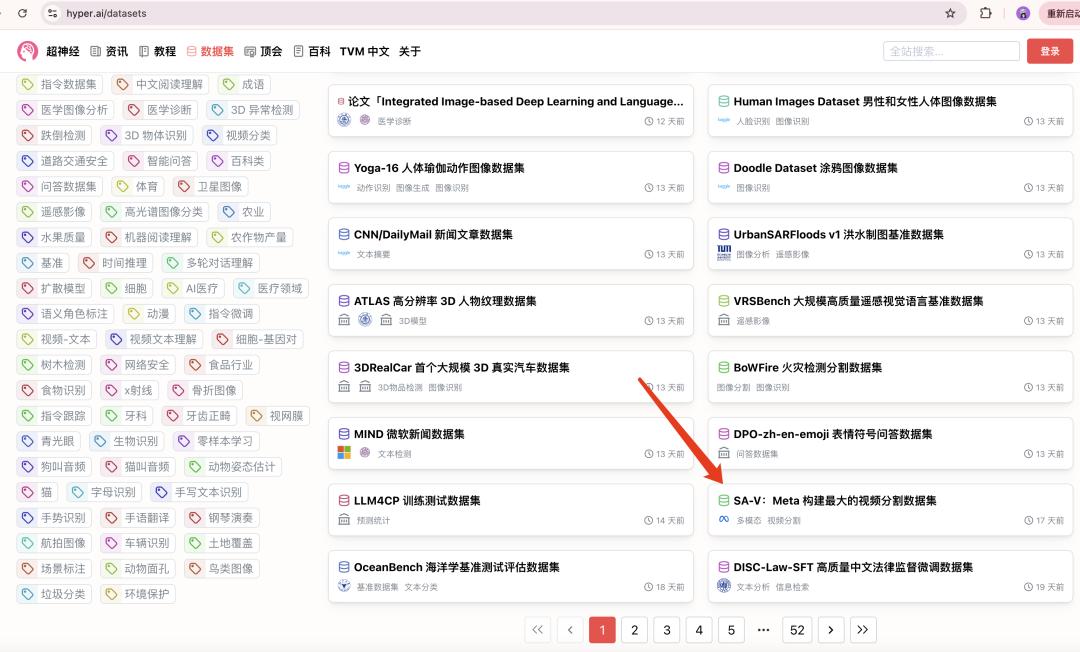
Task: Open TVM 中文 in top navigation
Action: click(x=364, y=51)
